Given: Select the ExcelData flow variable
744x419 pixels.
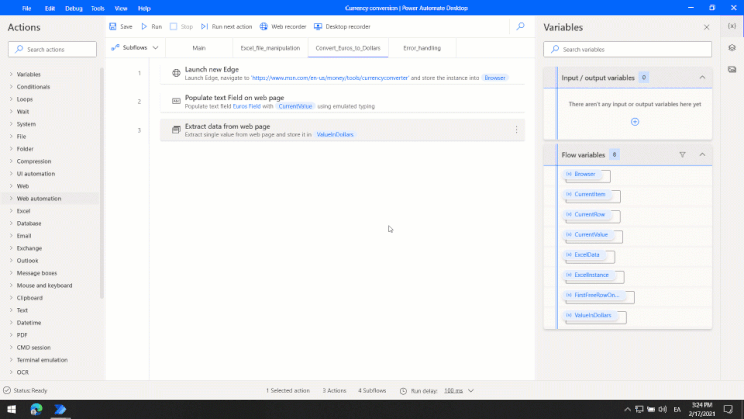Looking at the screenshot, I should 585,255.
